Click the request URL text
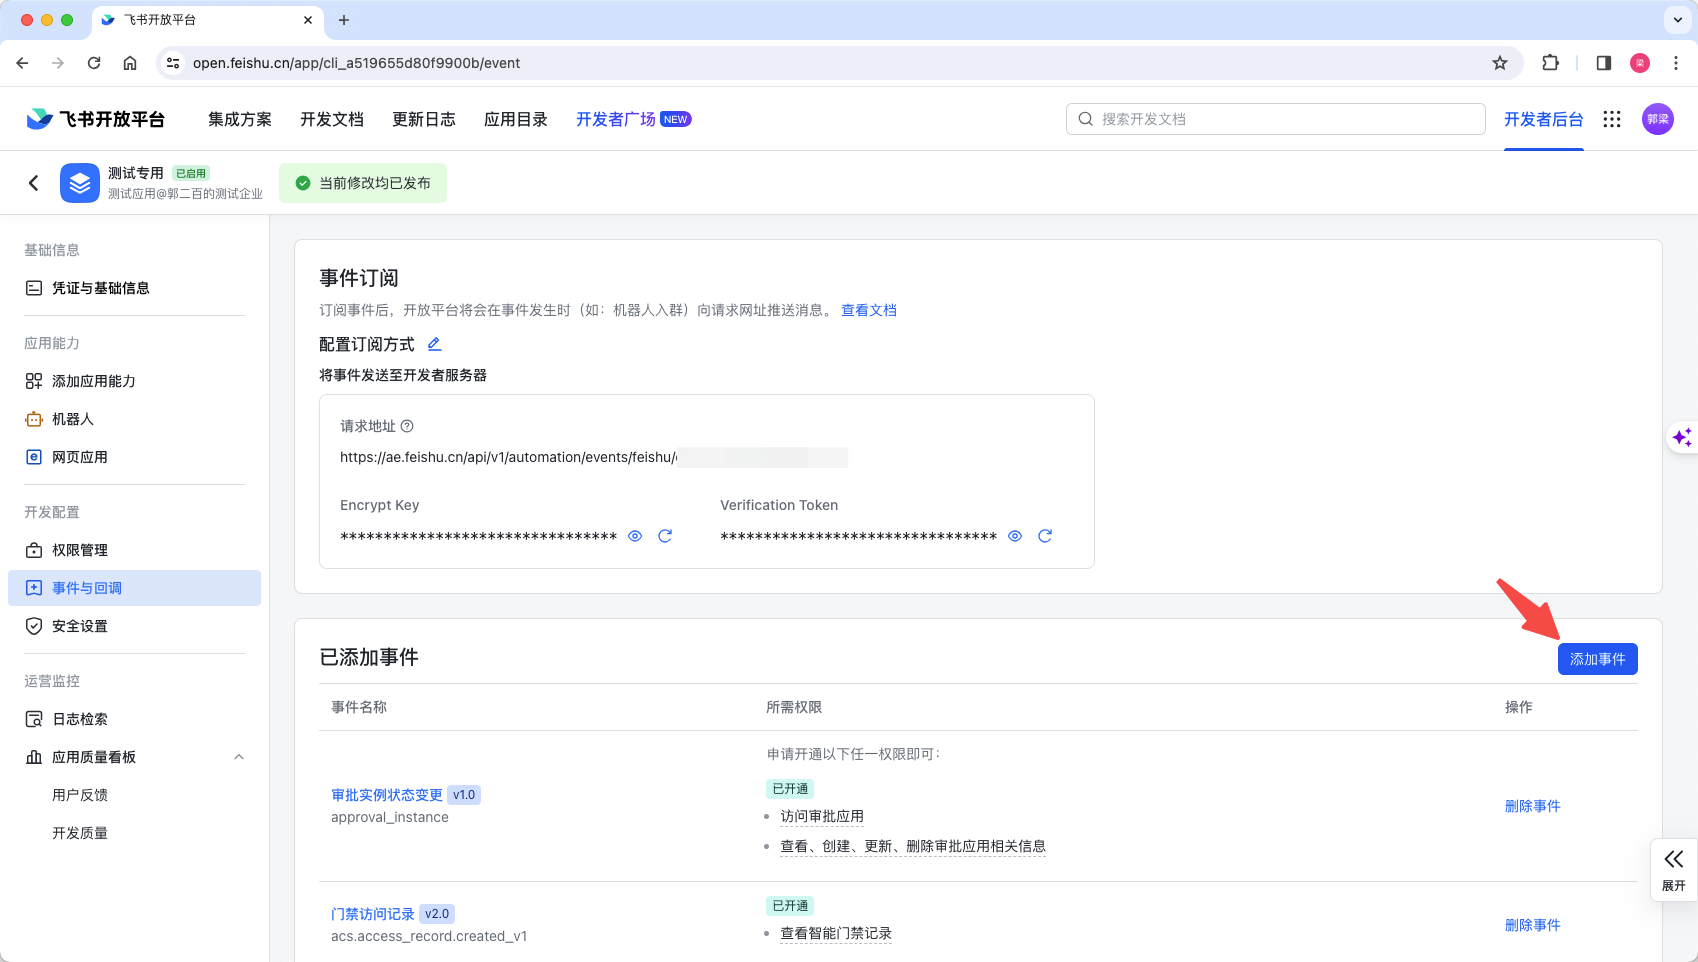This screenshot has height=962, width=1698. coord(508,457)
